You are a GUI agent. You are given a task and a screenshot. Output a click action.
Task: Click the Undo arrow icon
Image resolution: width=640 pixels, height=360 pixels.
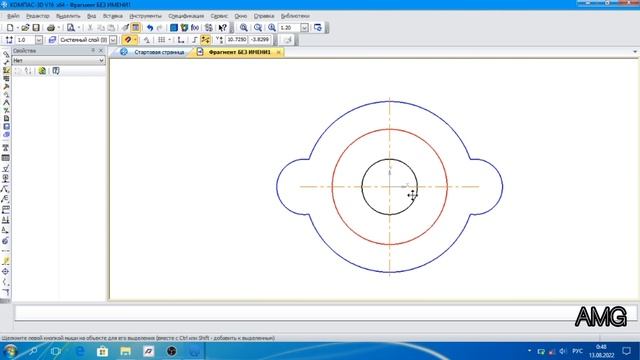150,28
